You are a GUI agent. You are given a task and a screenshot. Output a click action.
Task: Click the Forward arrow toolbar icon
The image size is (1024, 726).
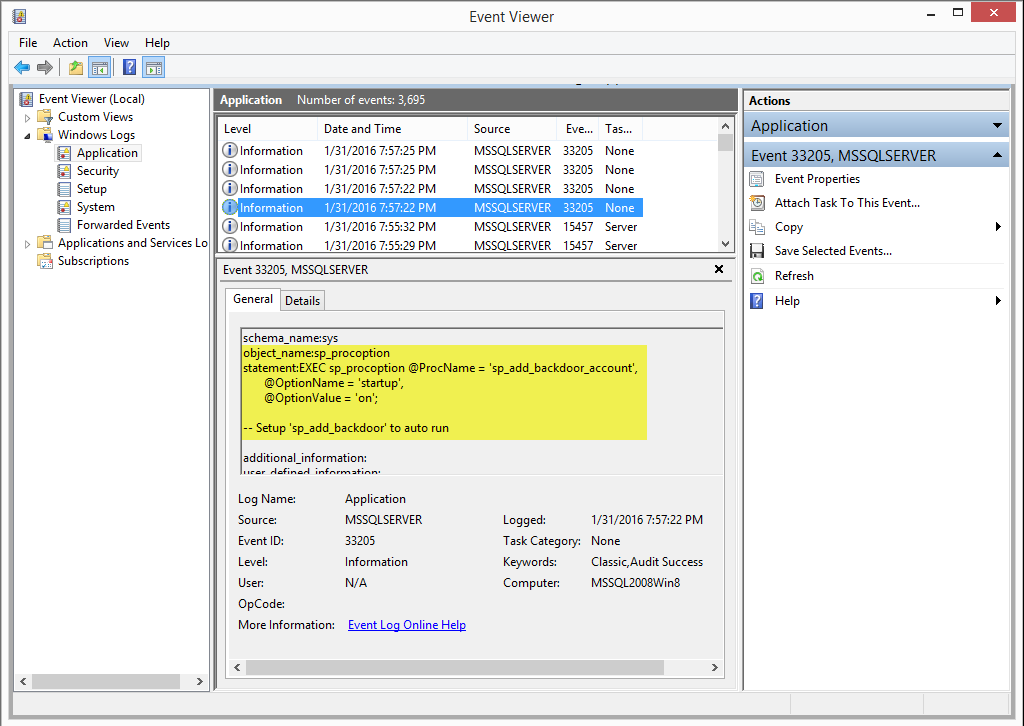(x=45, y=67)
